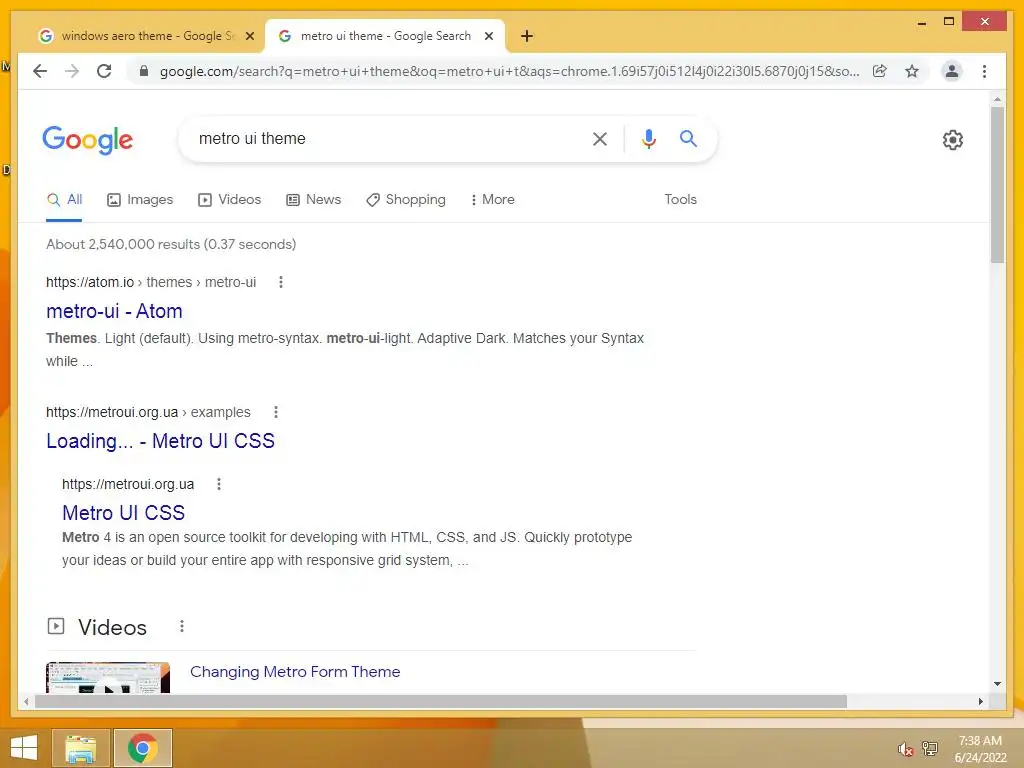The width and height of the screenshot is (1024, 768).
Task: Close the 'metro ui theme' tab
Action: 488,36
